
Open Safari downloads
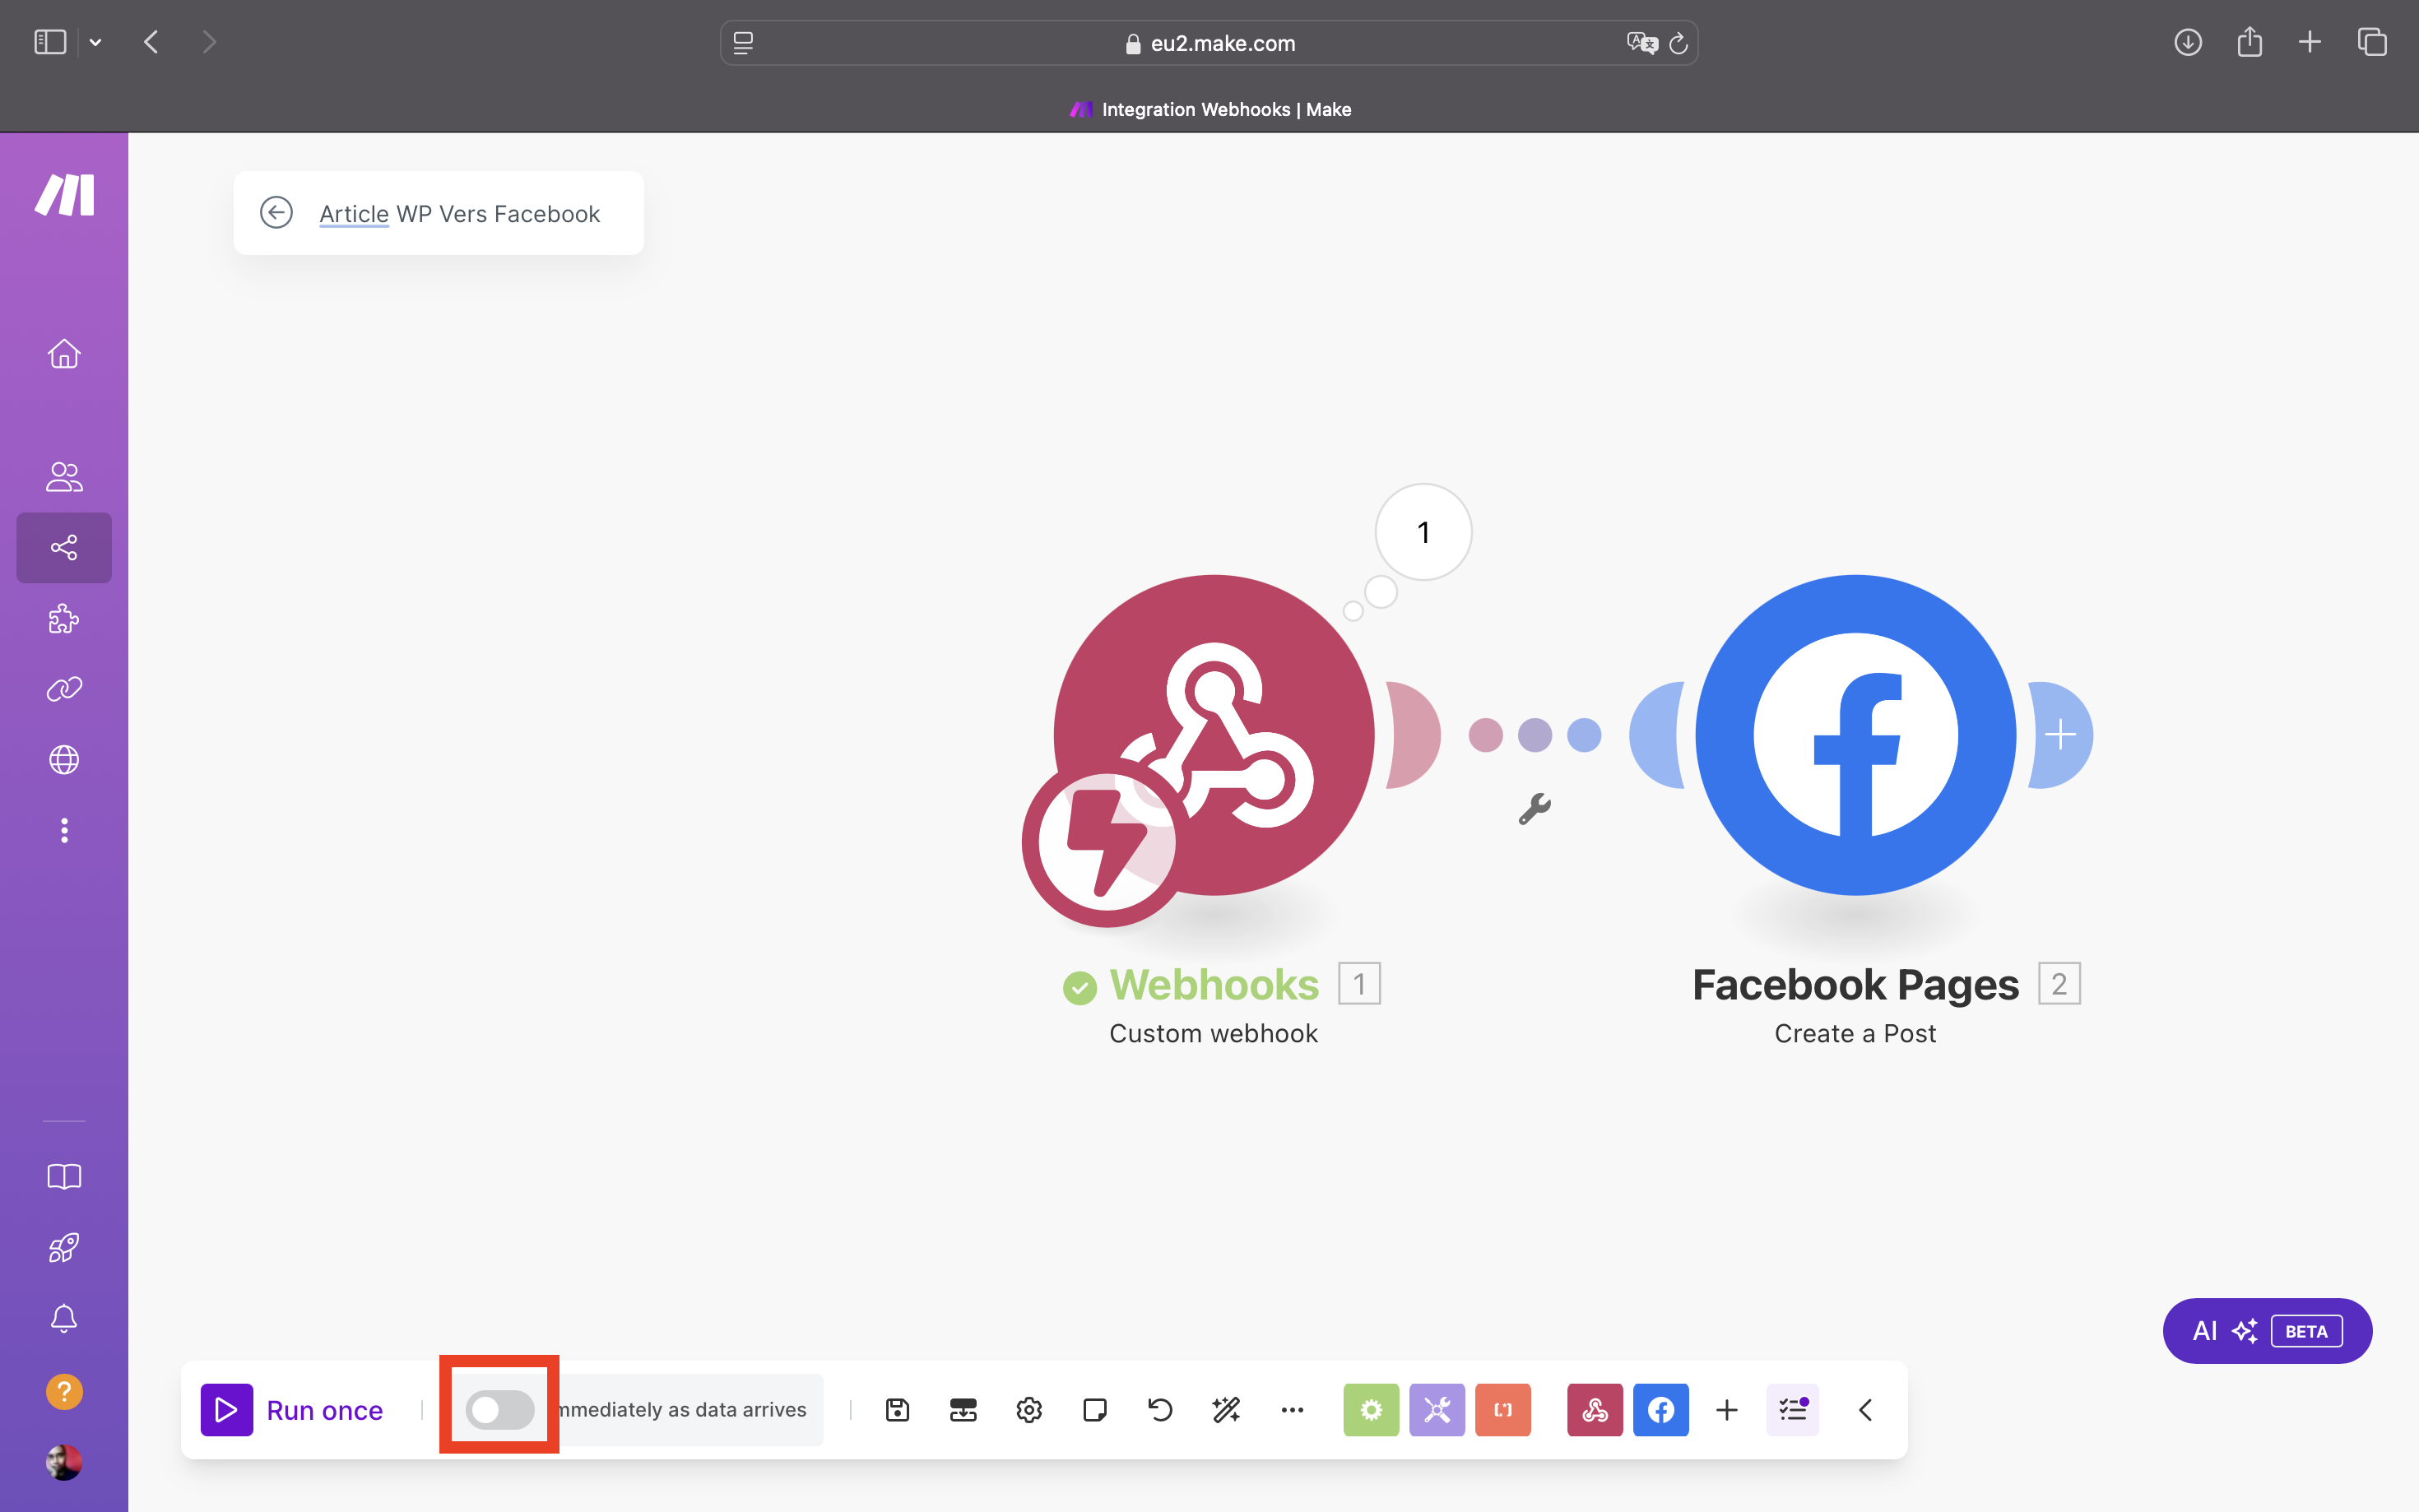coord(2188,42)
